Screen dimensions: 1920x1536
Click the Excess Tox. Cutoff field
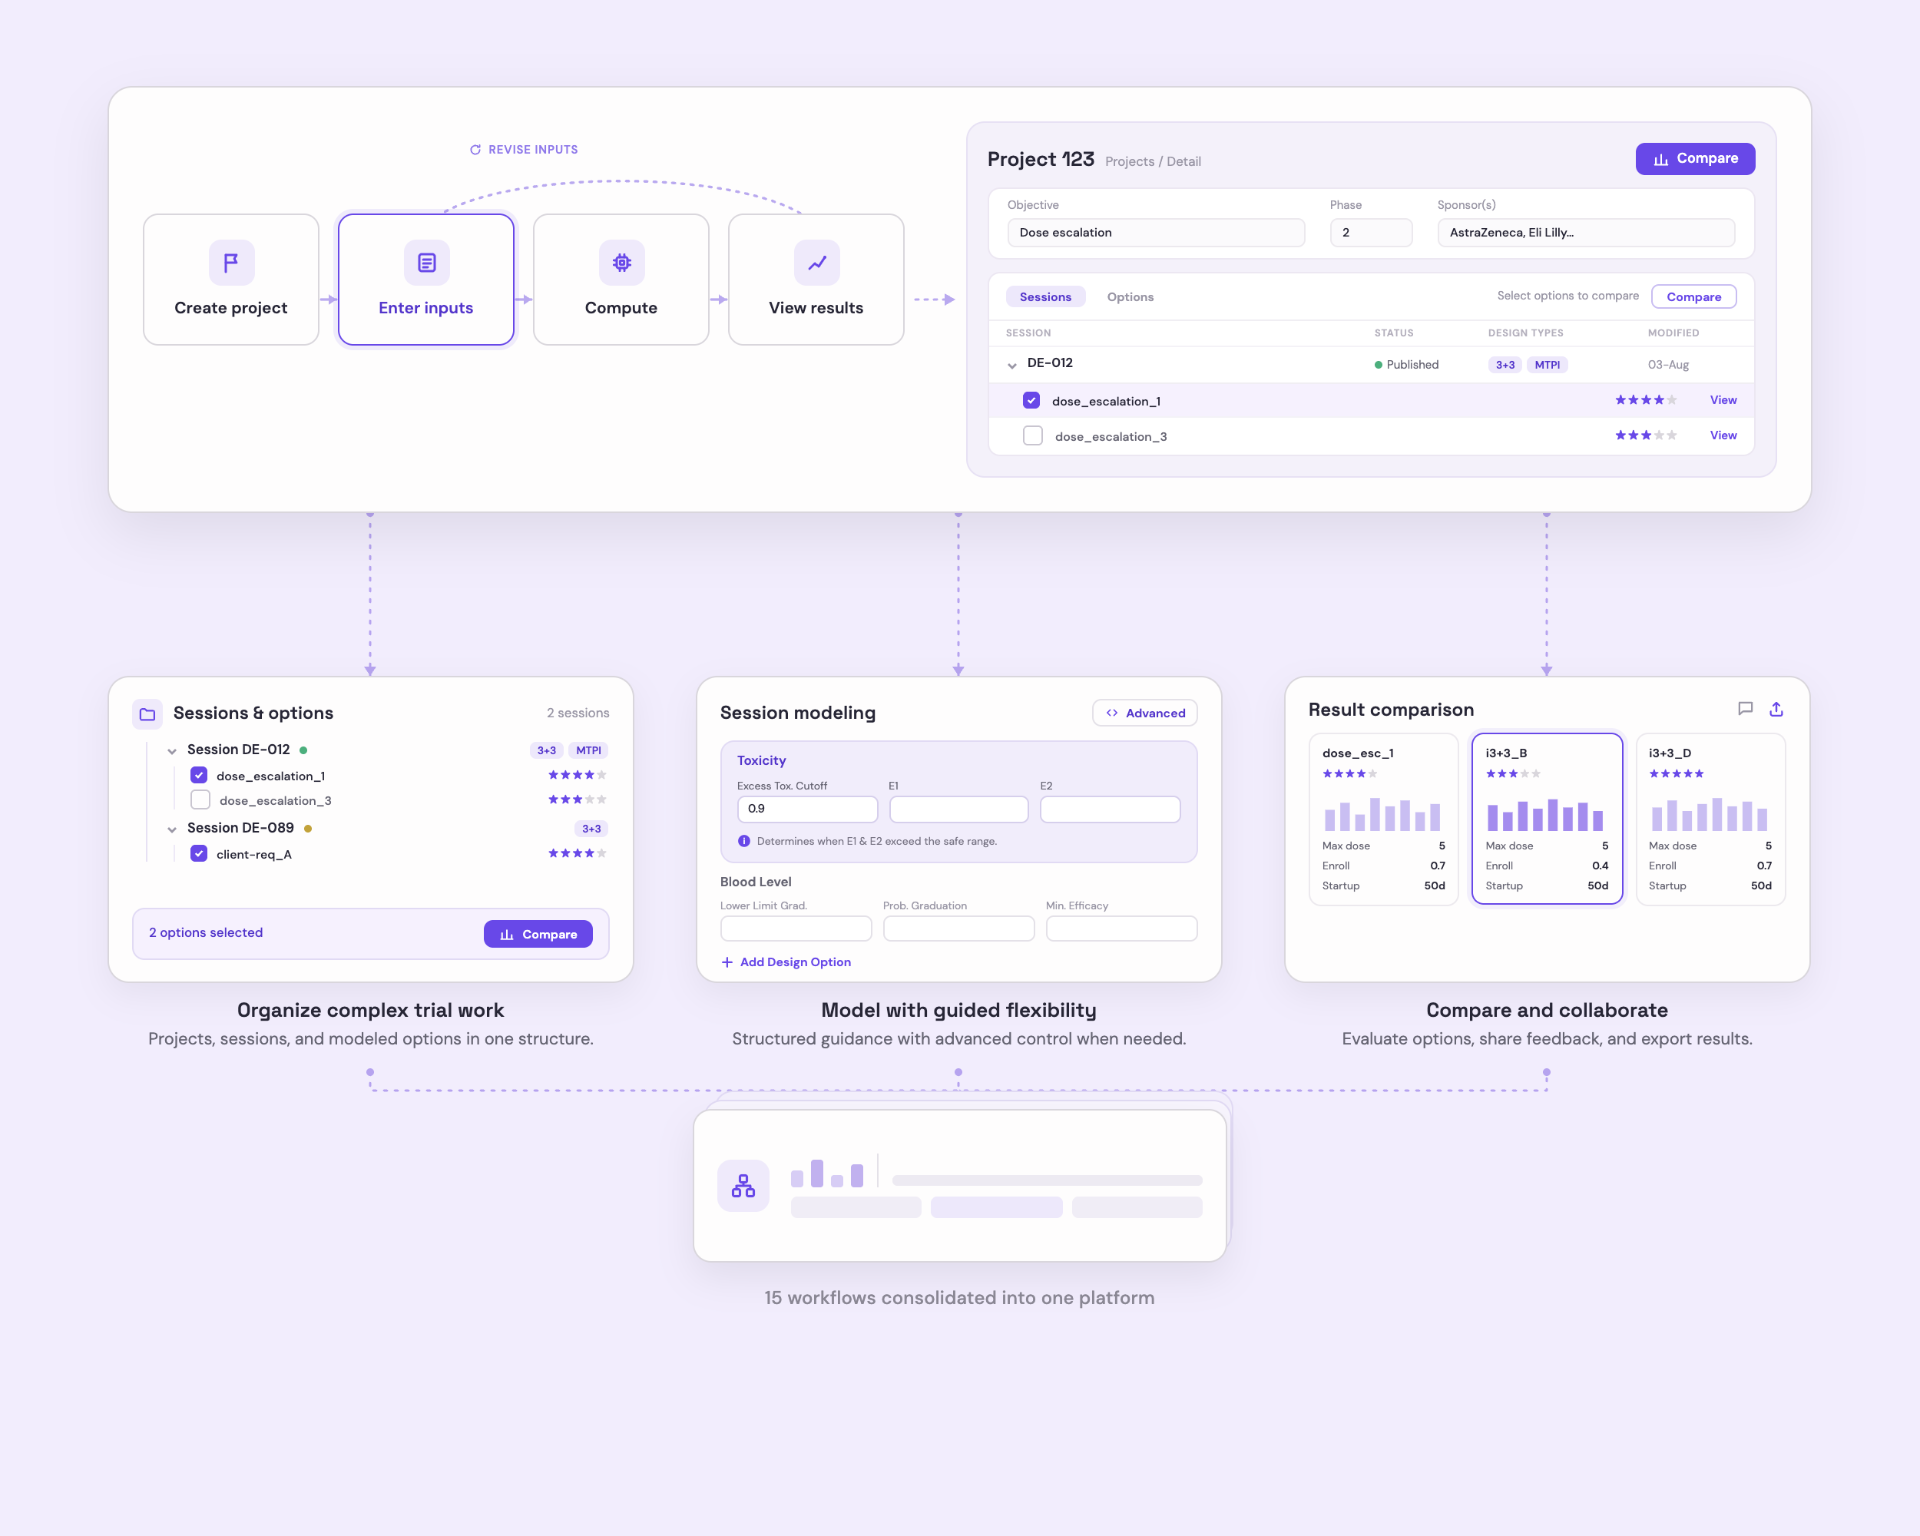point(808,809)
